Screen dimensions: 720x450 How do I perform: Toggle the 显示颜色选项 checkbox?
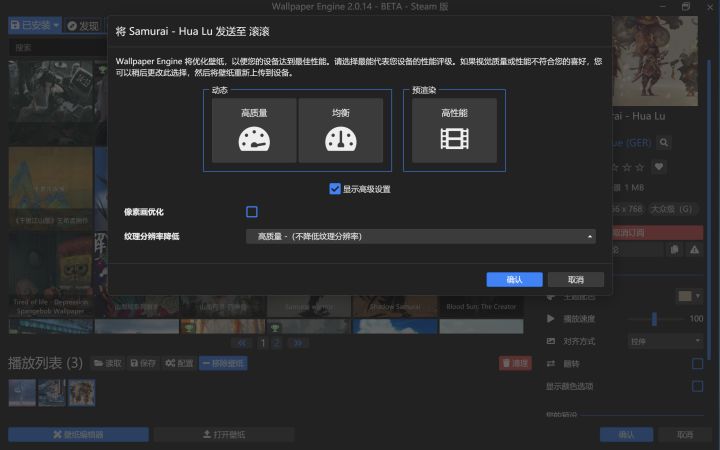tap(697, 386)
